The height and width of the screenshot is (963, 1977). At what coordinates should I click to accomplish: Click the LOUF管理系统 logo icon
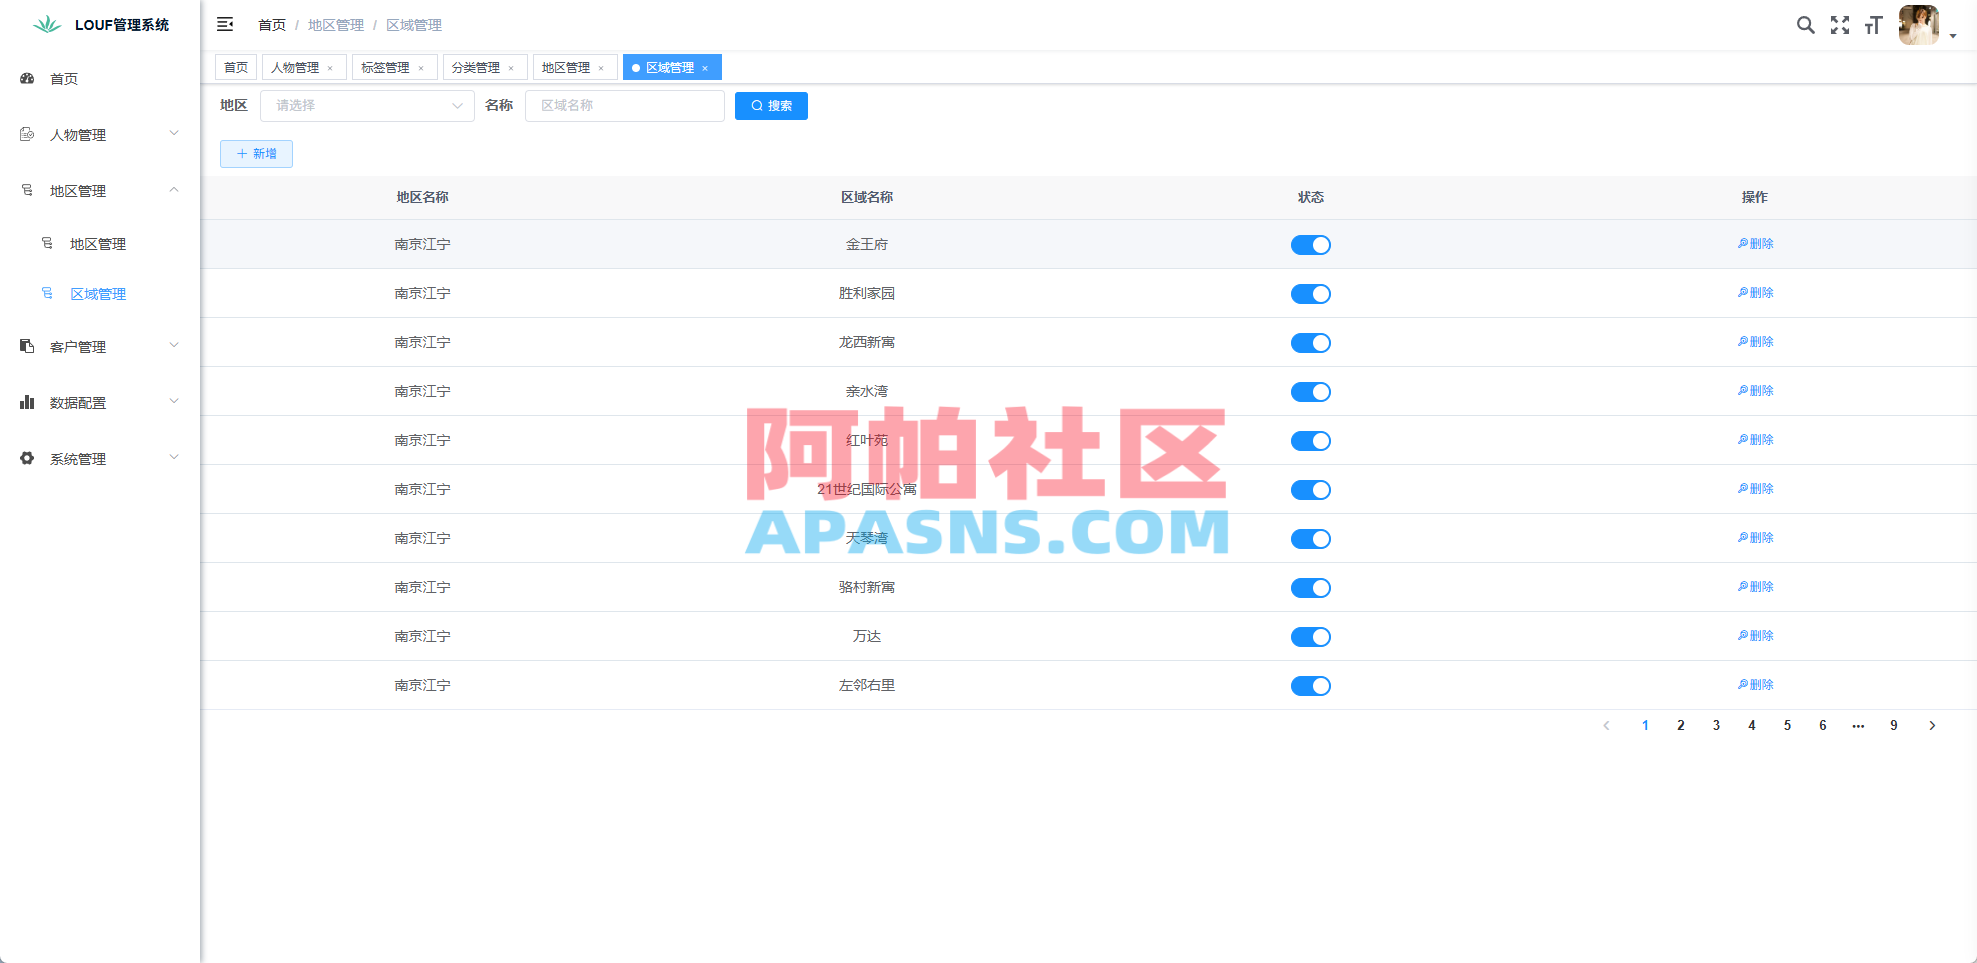pos(47,25)
